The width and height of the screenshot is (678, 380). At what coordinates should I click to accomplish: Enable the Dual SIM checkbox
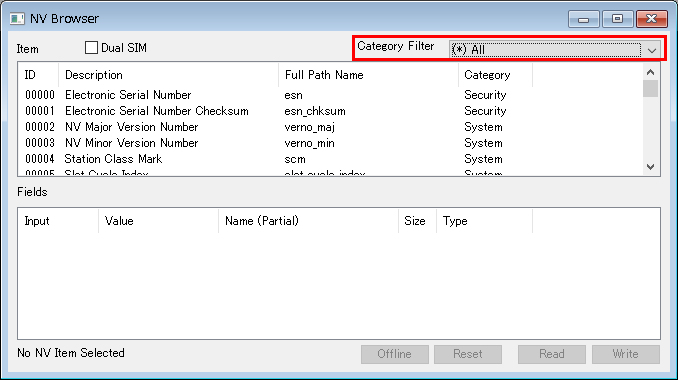[x=91, y=48]
